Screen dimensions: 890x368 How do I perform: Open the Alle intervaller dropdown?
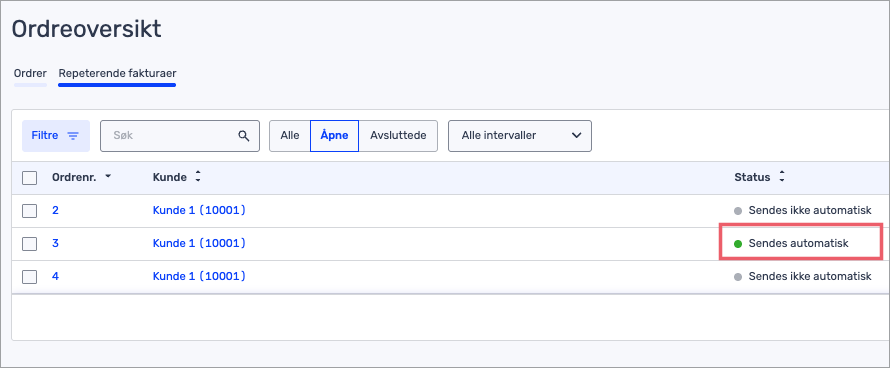(519, 136)
